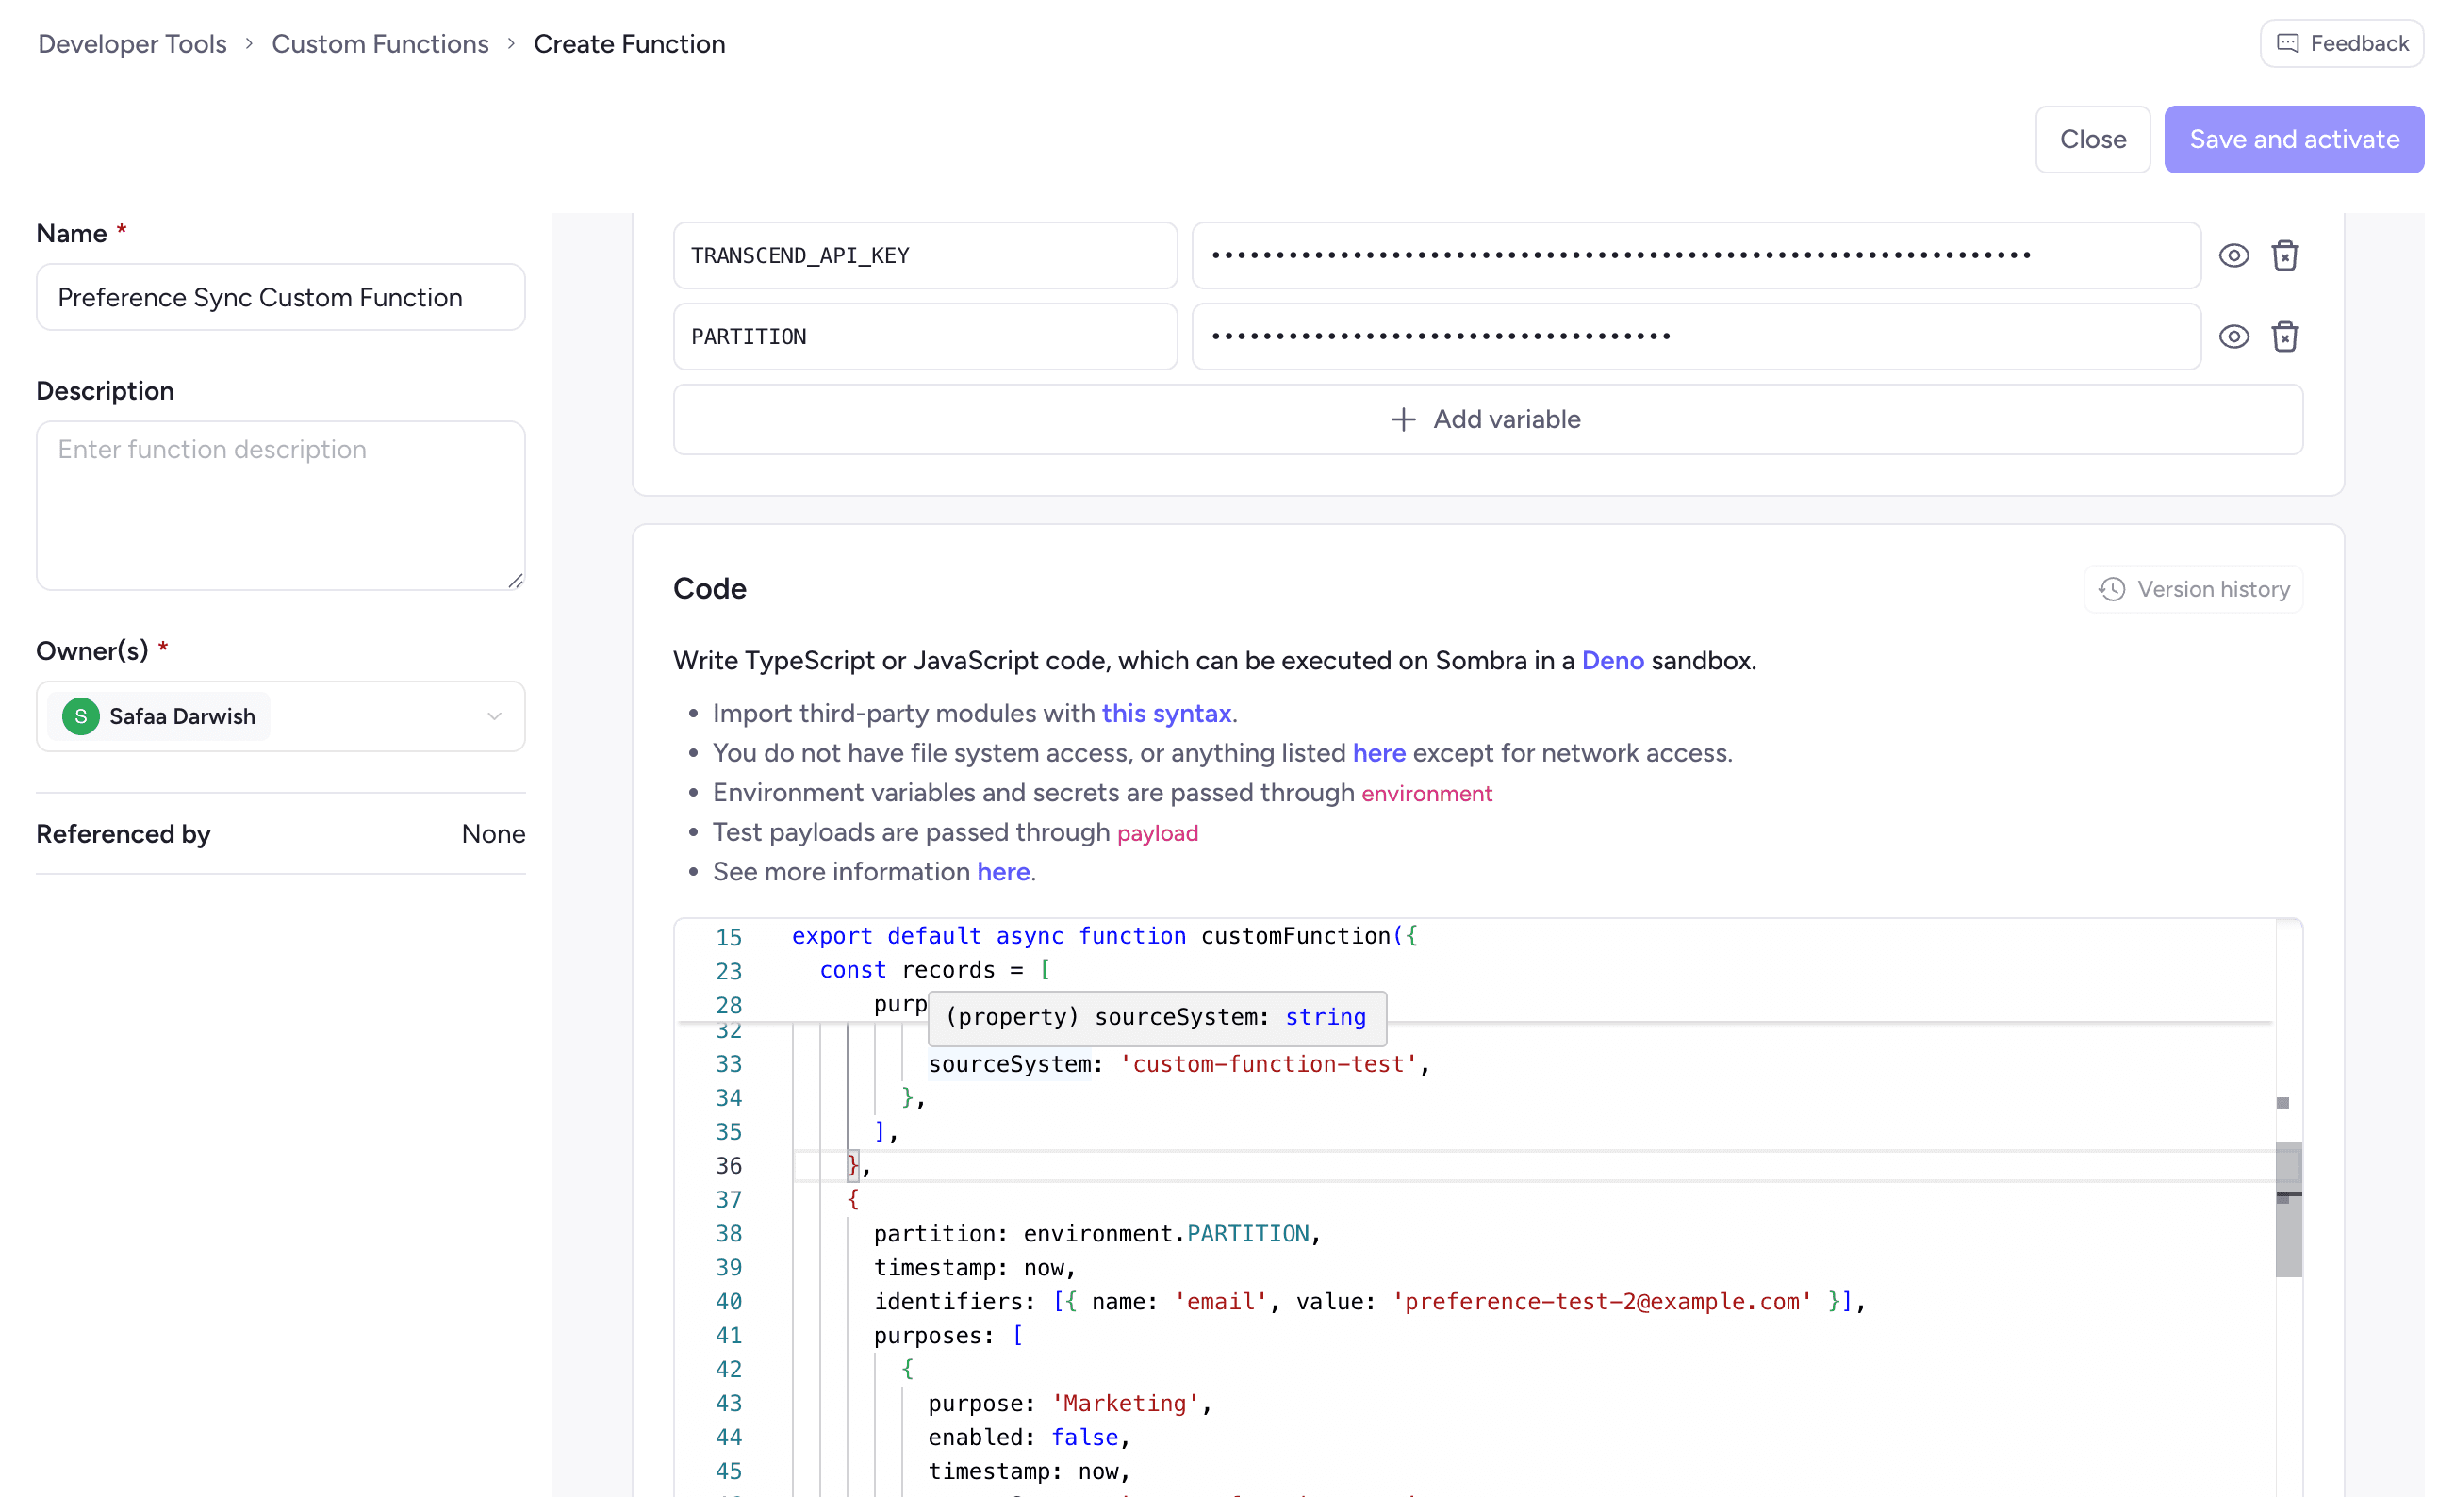Open the Deno link
This screenshot has height=1512, width=2455.
click(x=1612, y=661)
